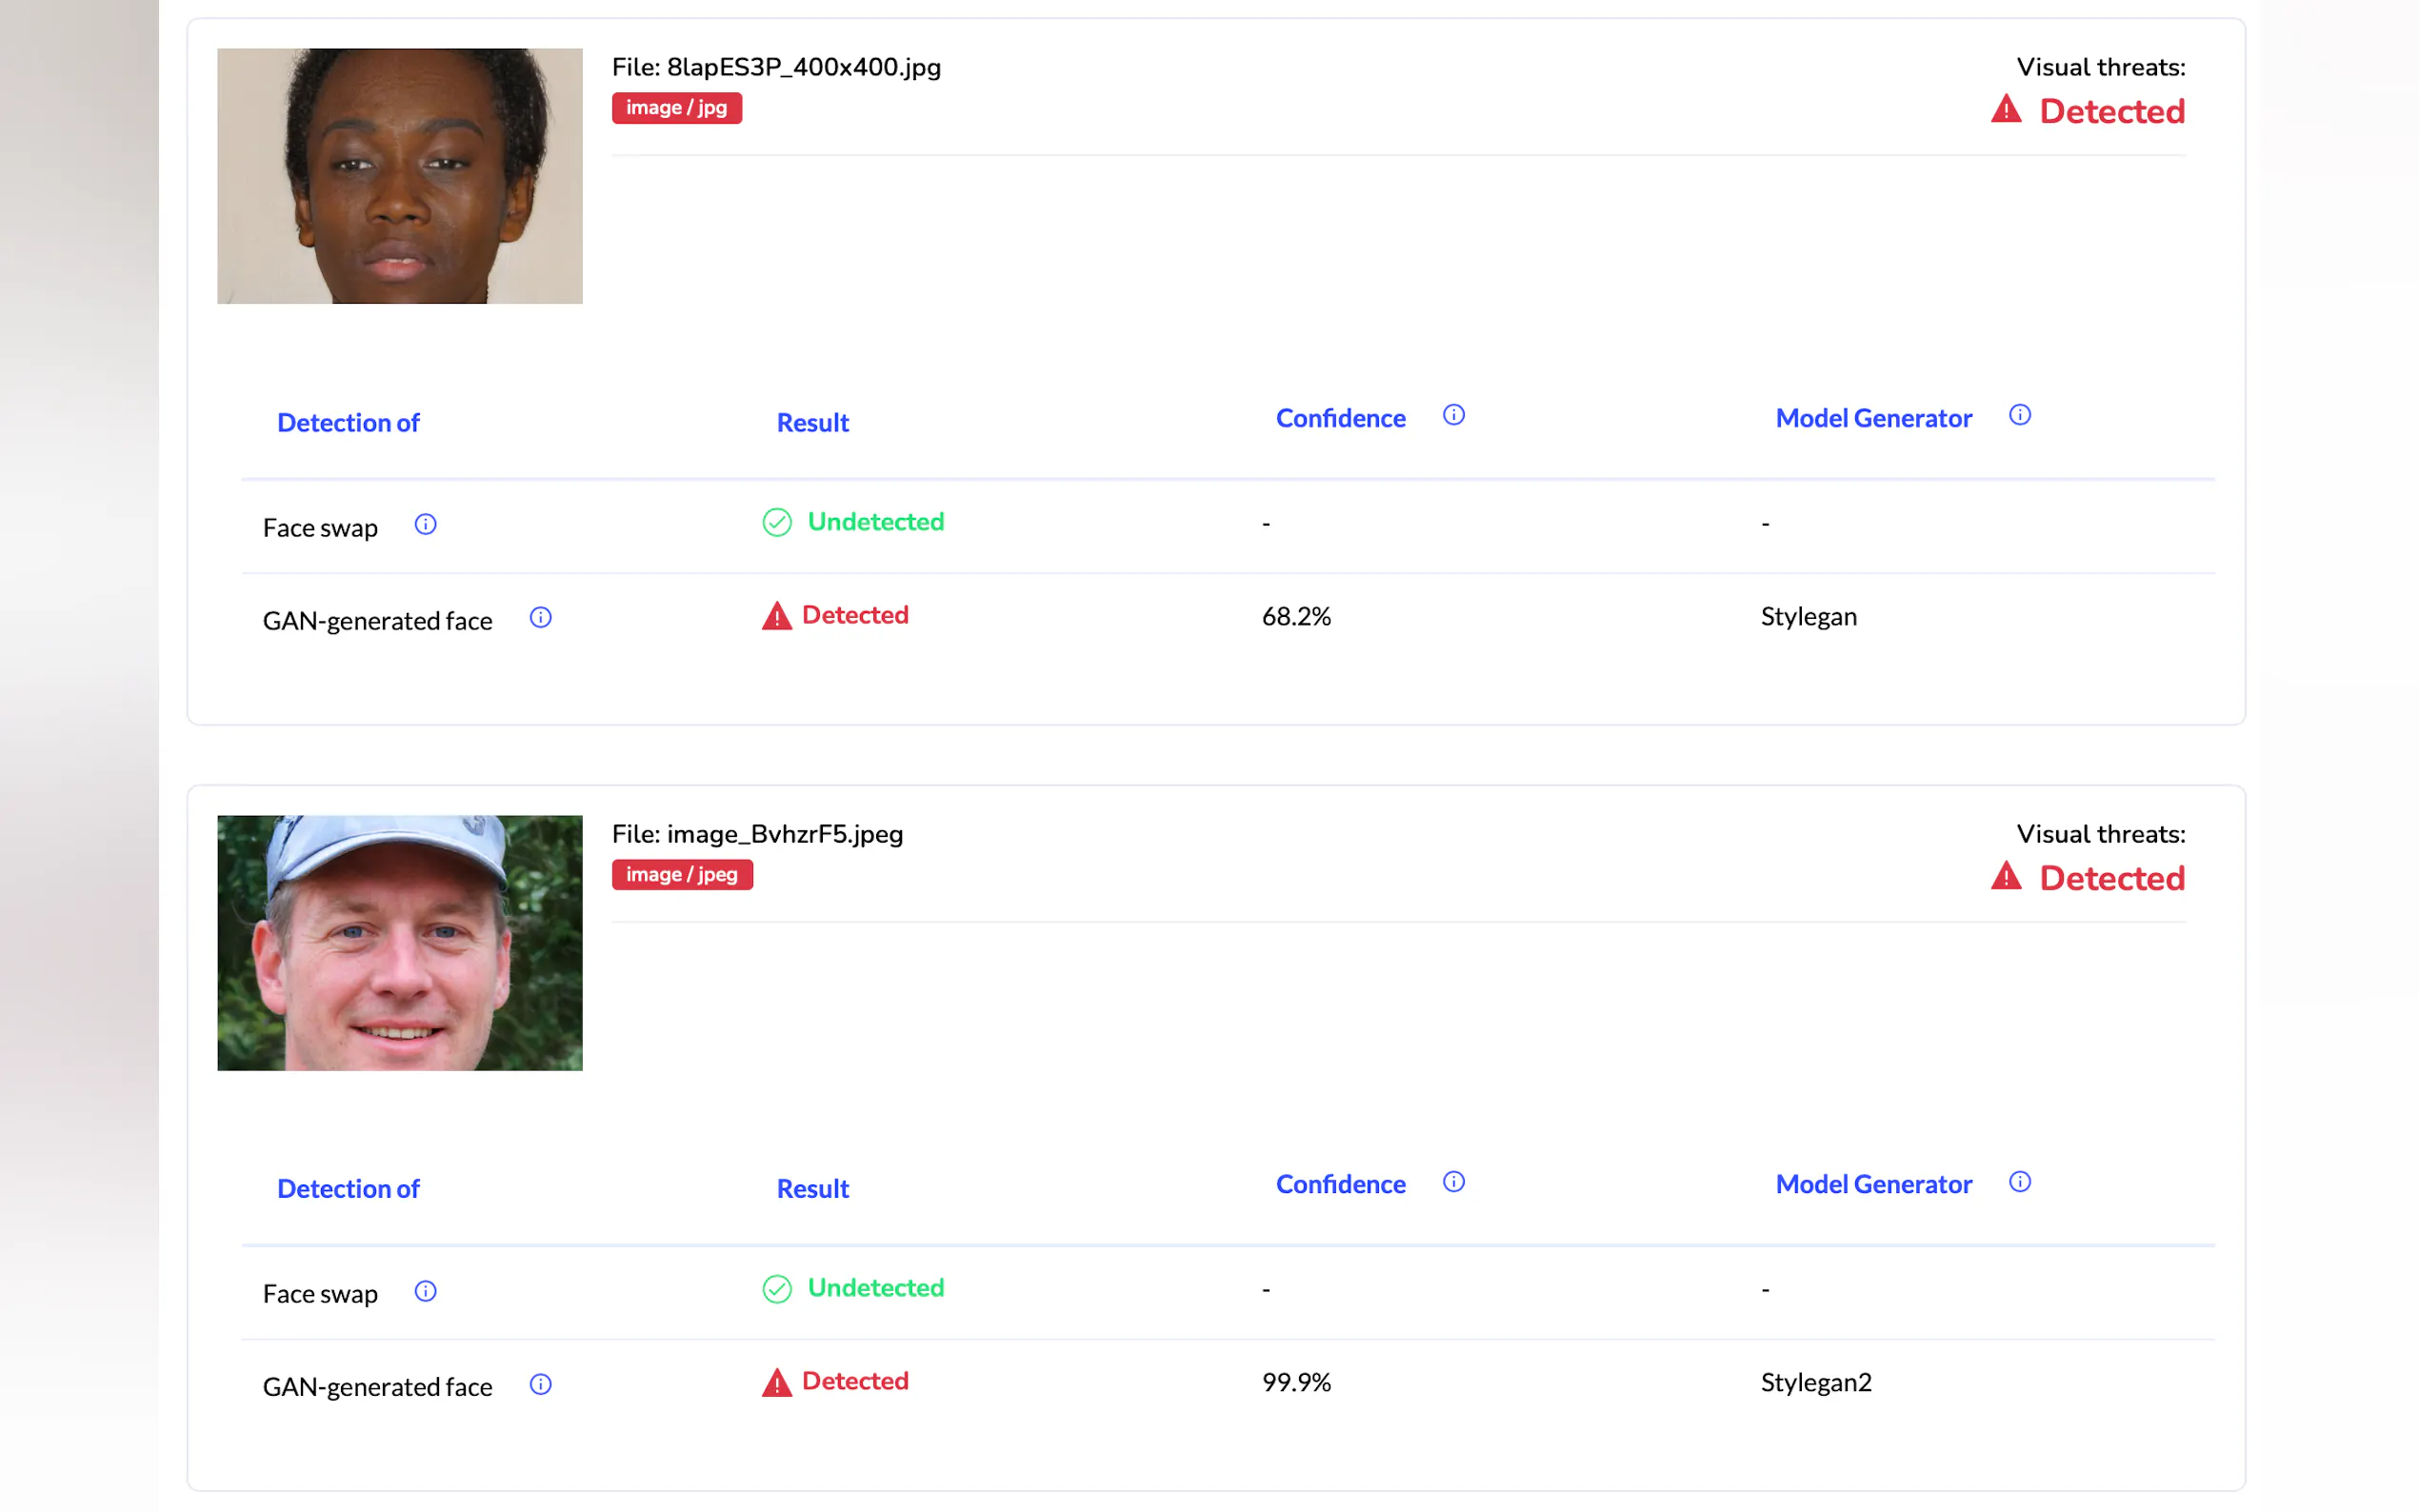Viewport: 2419px width, 1512px height.
Task: Click the second Result column header
Action: coord(812,1189)
